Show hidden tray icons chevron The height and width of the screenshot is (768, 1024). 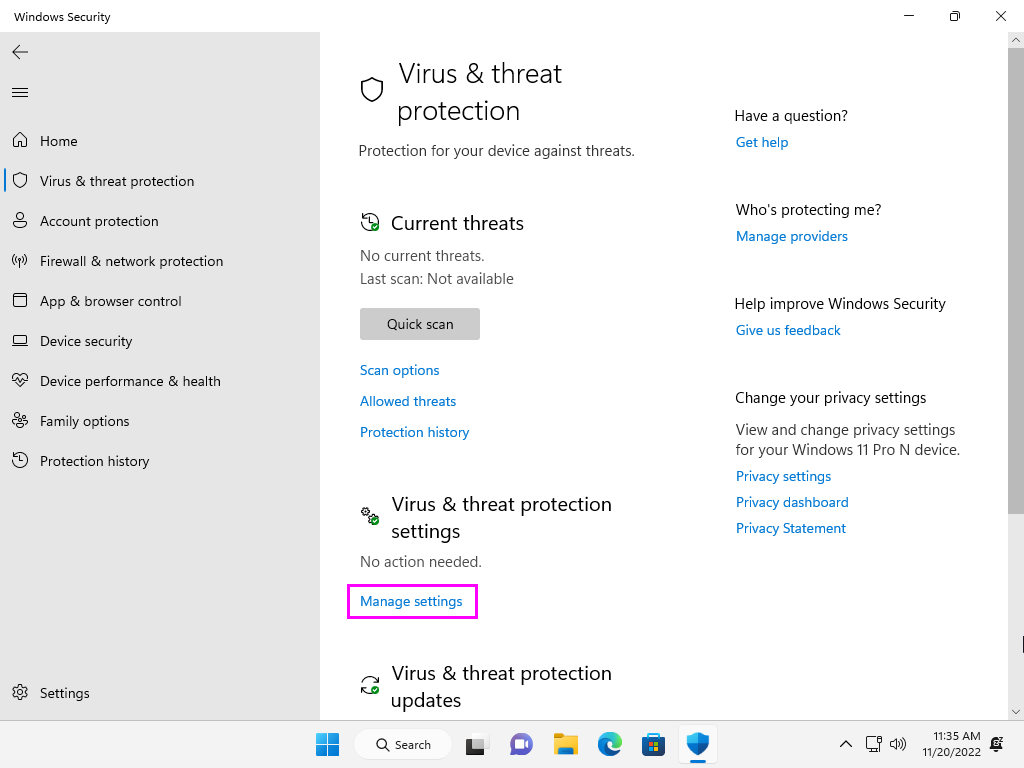pyautogui.click(x=846, y=744)
